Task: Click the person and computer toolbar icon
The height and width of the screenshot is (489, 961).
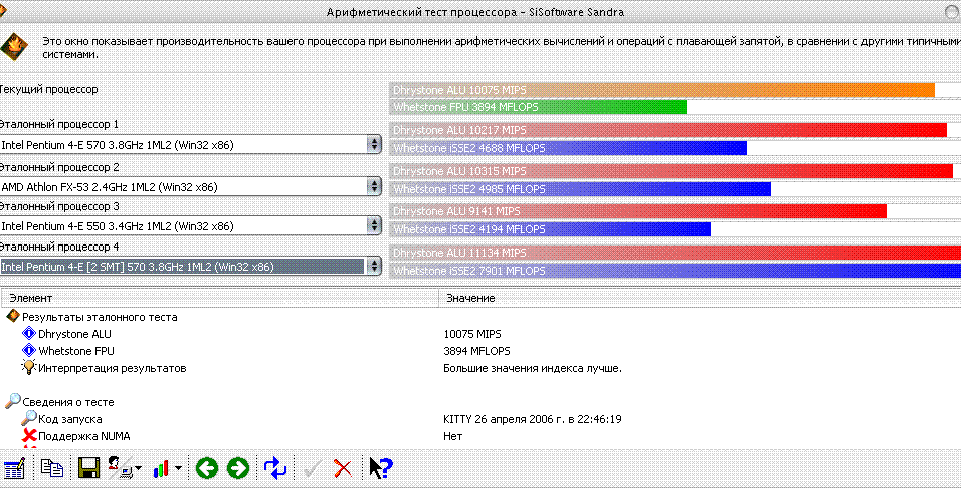Action: click(120, 468)
